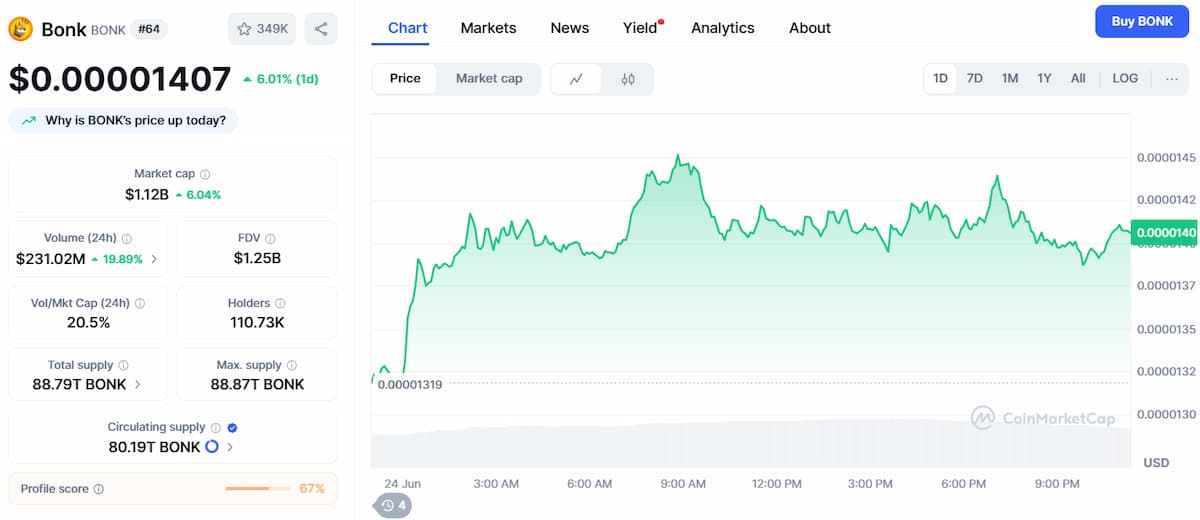Click the Buy BONK button
The width and height of the screenshot is (1200, 520).
tap(1142, 21)
